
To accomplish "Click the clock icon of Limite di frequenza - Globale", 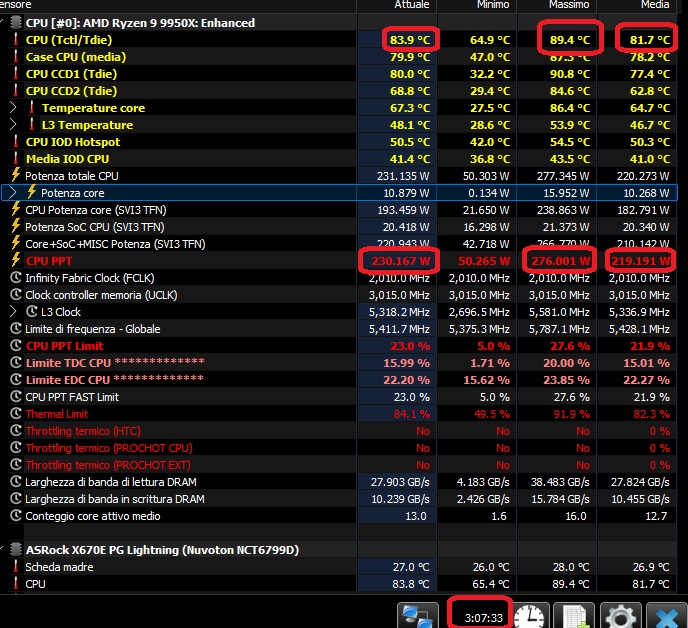I will 16,329.
